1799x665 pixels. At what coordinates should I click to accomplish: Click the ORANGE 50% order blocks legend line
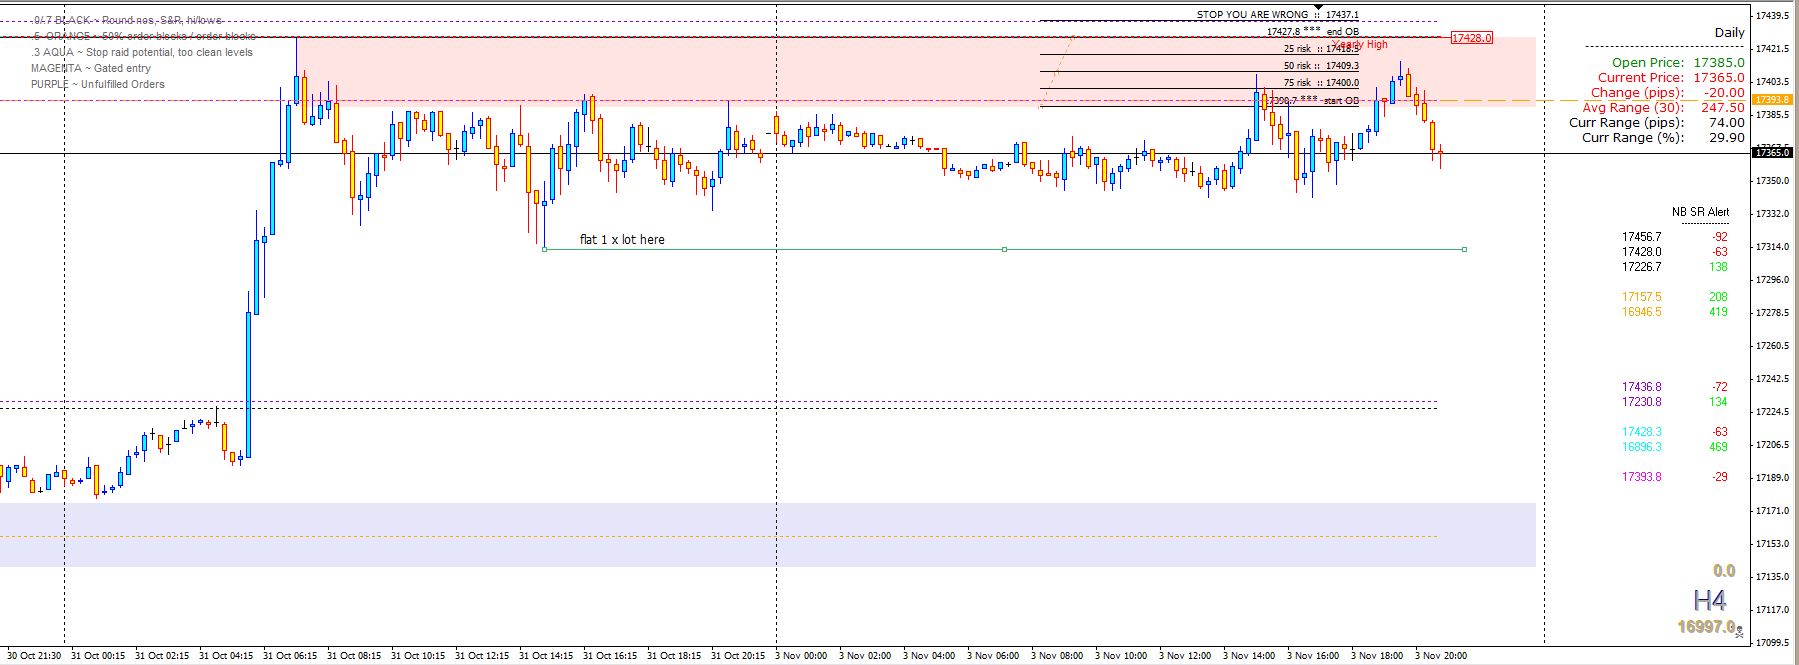pos(142,36)
